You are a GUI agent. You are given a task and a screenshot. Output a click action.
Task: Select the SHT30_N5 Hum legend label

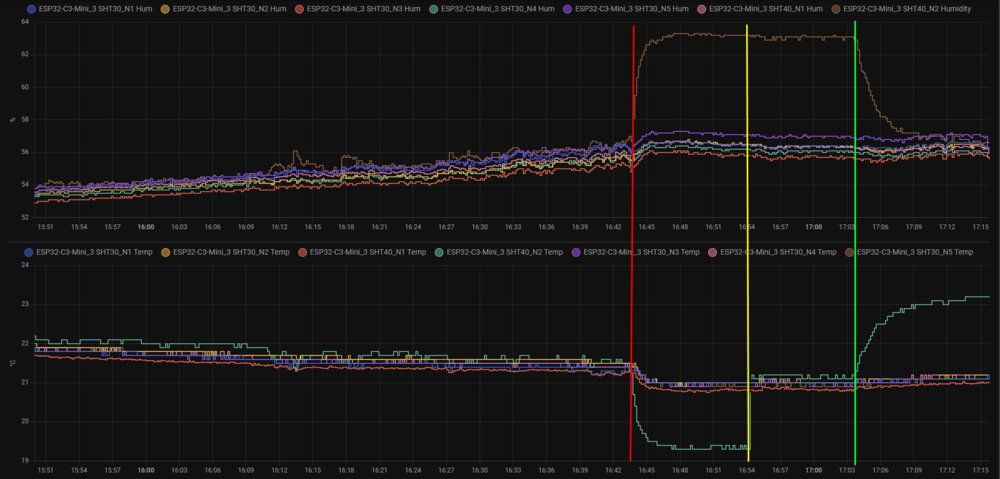tap(632, 10)
